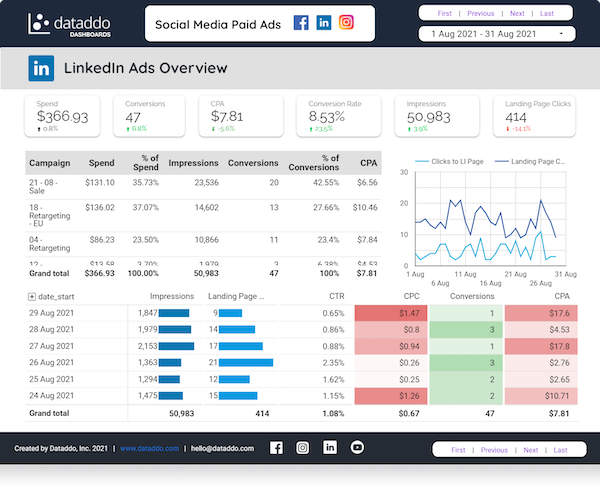Open the www.dataddo.com link
The width and height of the screenshot is (600, 496).
tap(149, 449)
